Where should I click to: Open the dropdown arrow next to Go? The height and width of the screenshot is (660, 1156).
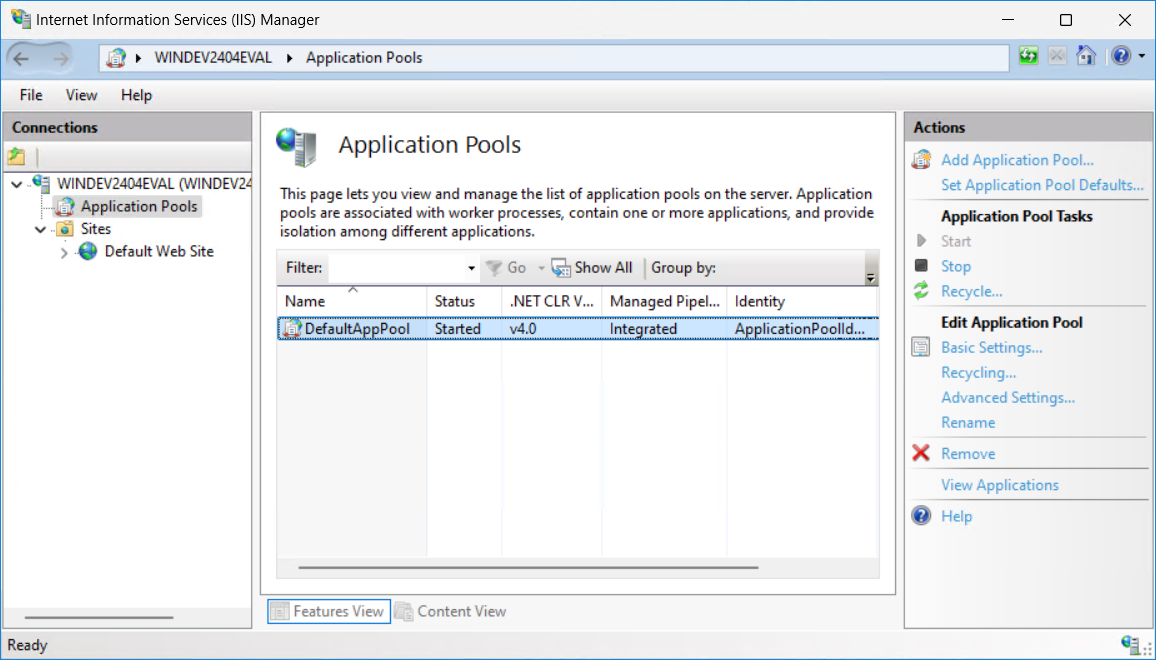[541, 268]
